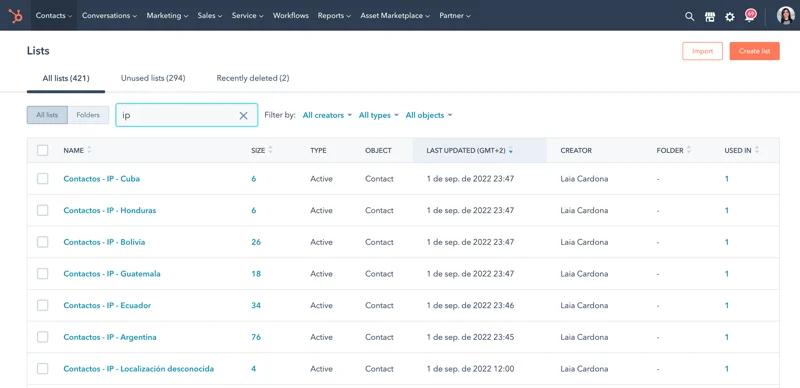The width and height of the screenshot is (800, 388).
Task: Open the Conversations navigation dropdown
Action: (109, 16)
